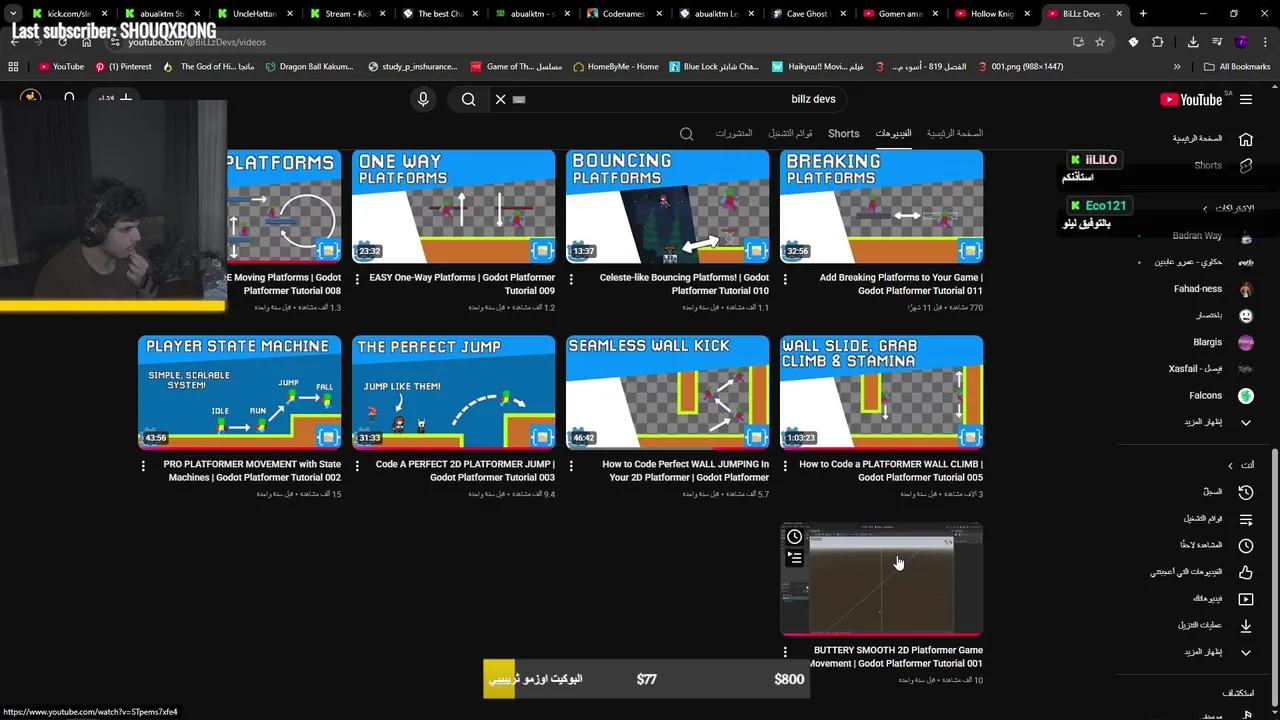
Task: Switch to the الصفحة الرئيسية channel tab
Action: point(954,133)
